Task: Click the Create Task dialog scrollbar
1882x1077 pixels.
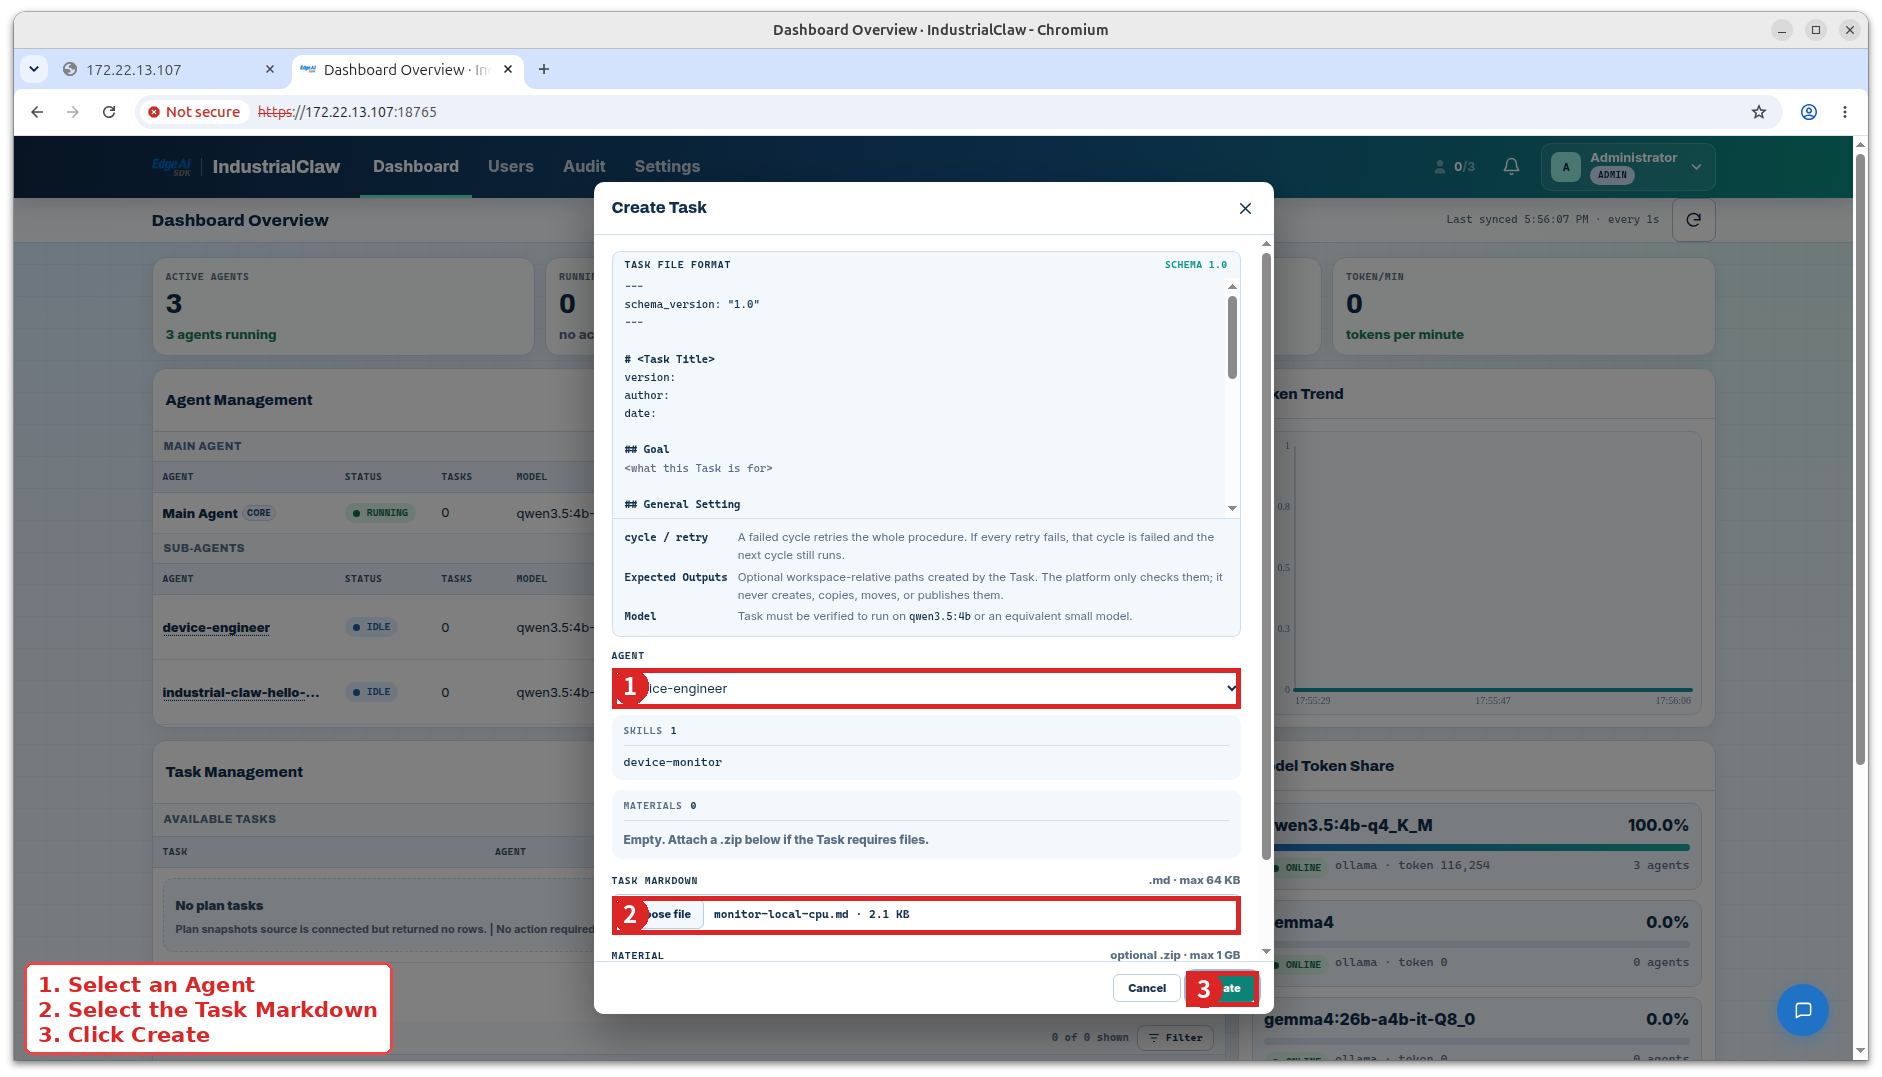Action: 1266,555
